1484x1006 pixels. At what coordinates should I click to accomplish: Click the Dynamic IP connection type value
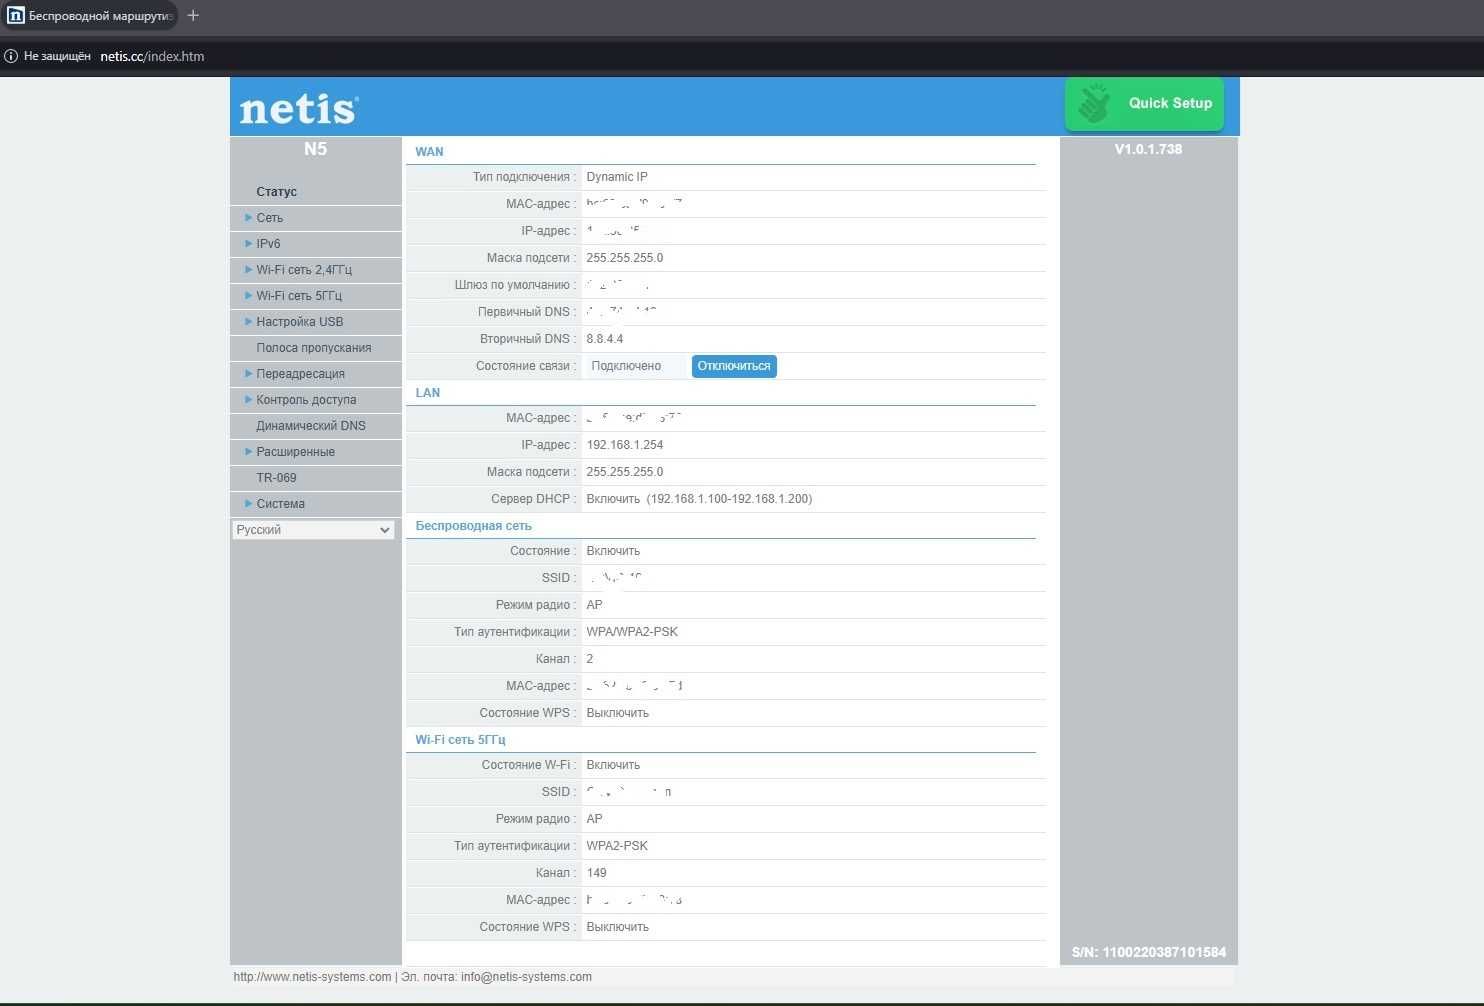tap(617, 177)
